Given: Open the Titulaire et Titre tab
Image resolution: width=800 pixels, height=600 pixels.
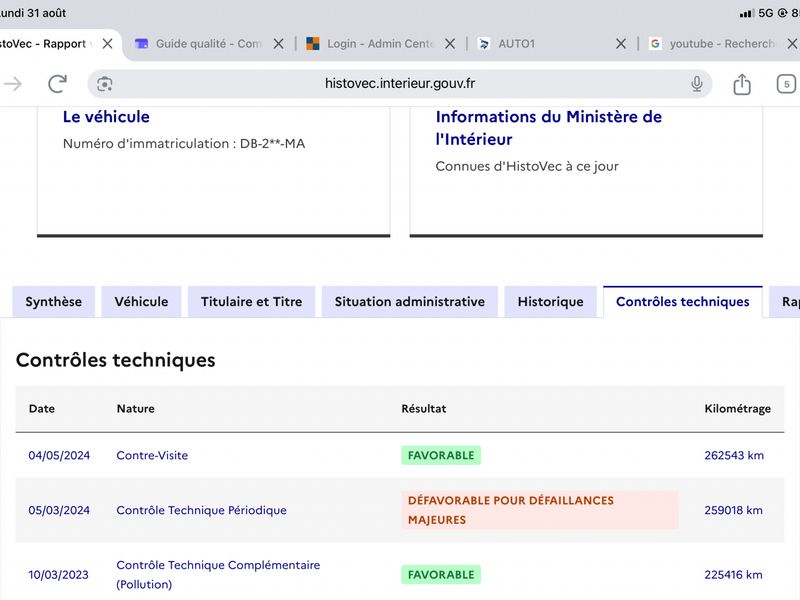Looking at the screenshot, I should click(x=252, y=302).
